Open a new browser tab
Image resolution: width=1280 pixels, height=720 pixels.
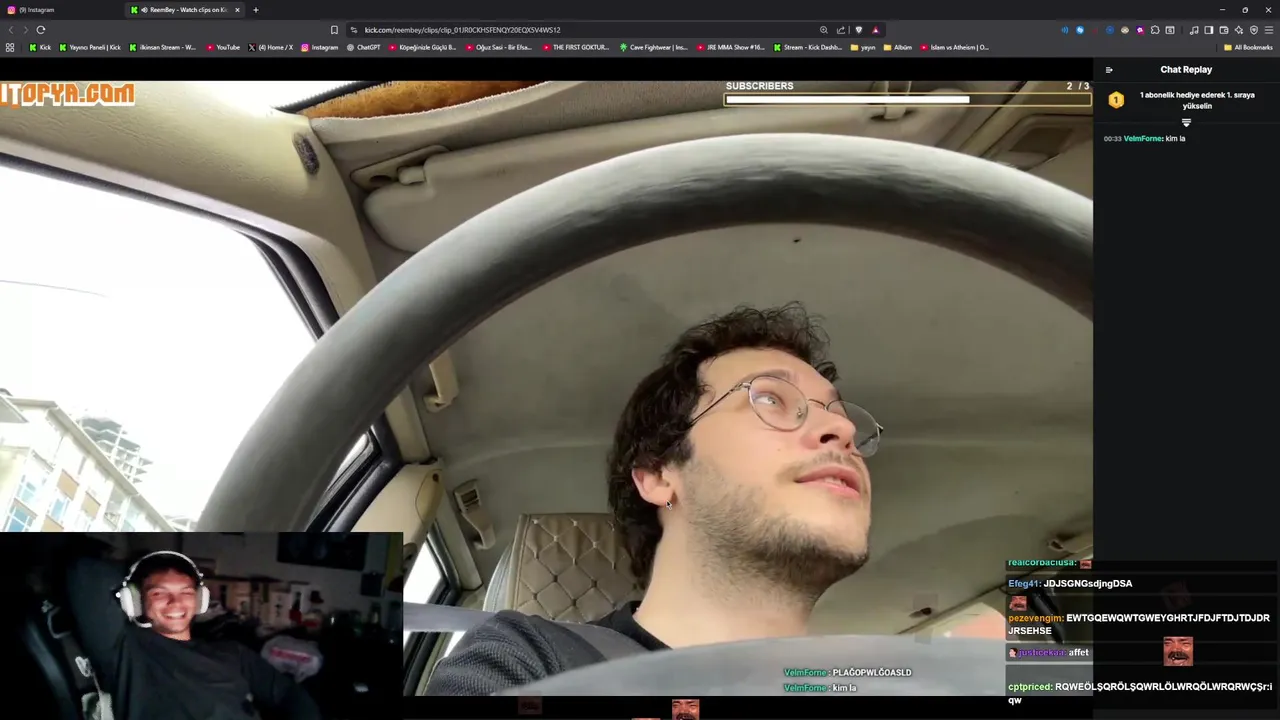[255, 10]
